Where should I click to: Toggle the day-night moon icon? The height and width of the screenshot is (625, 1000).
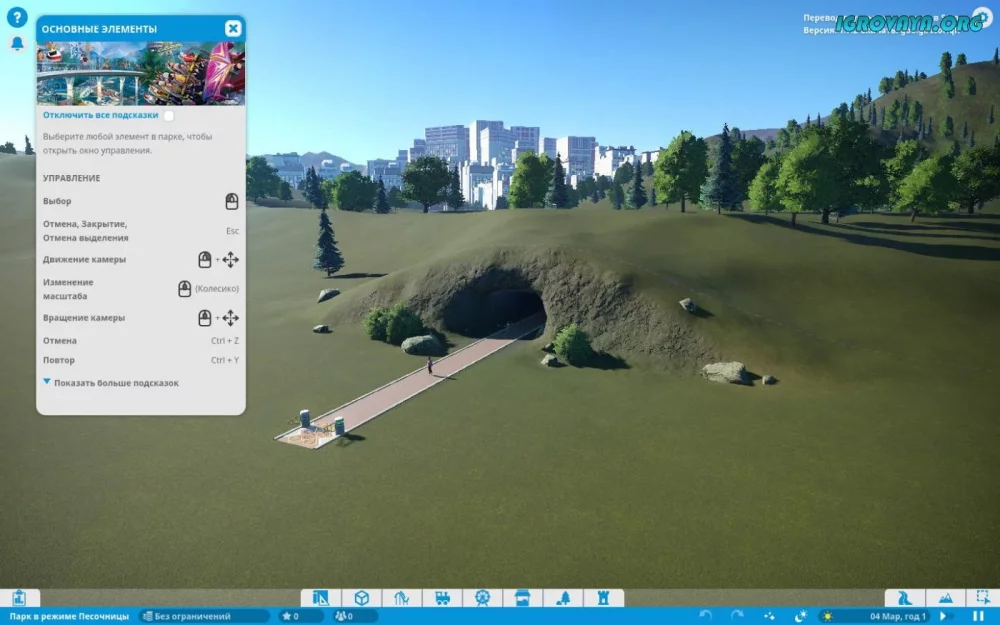pos(800,617)
